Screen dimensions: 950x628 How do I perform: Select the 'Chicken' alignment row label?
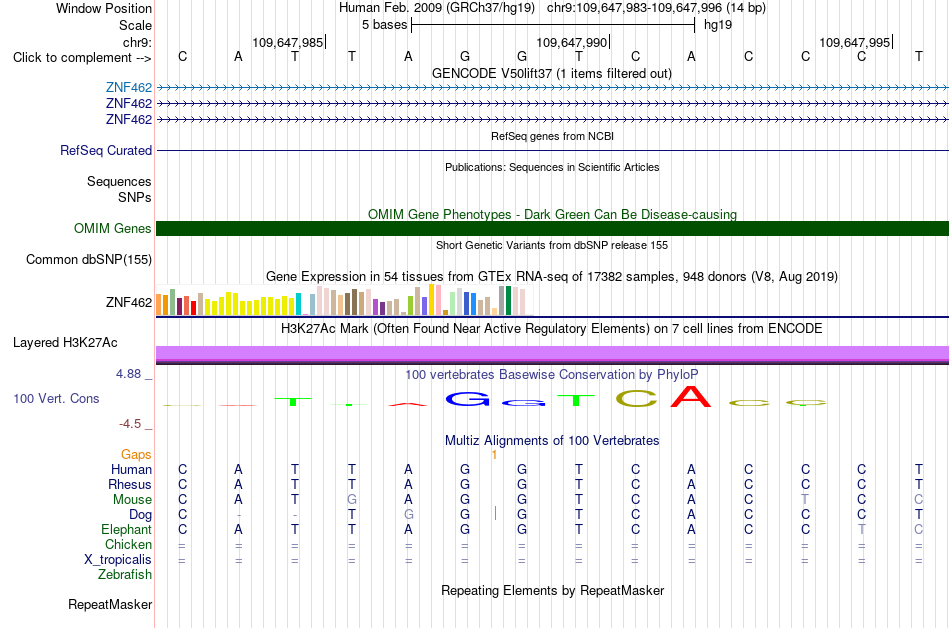[x=128, y=544]
